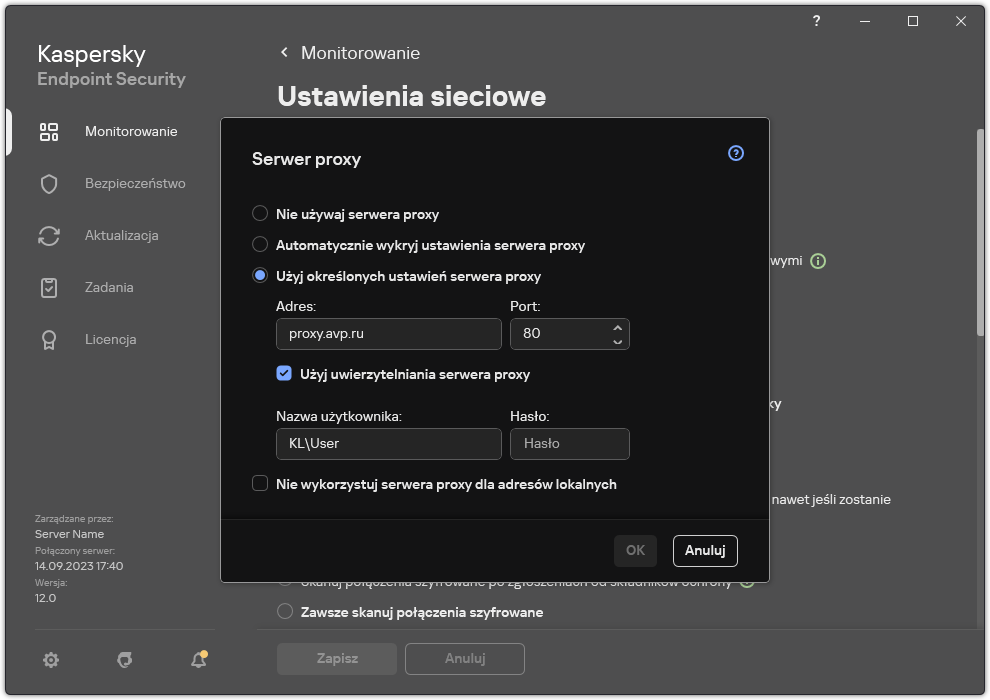The width and height of the screenshot is (990, 700).
Task: Open settings gear icon in sidebar bottom
Action: click(x=51, y=660)
